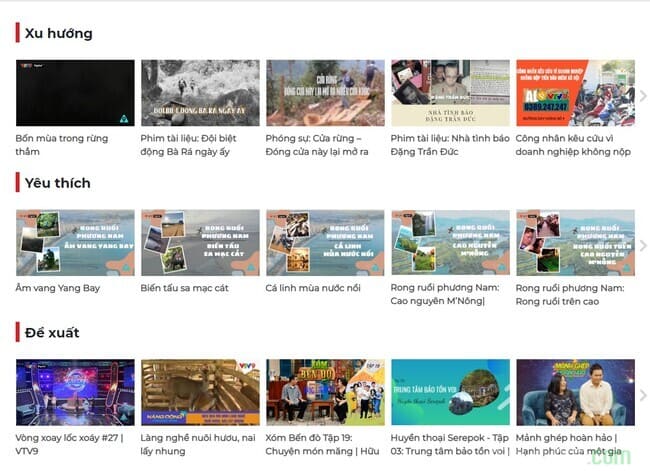Screen dimensions: 650x471
Task: Open Công nhân kêu cứu video thumbnail
Action: (x=575, y=93)
